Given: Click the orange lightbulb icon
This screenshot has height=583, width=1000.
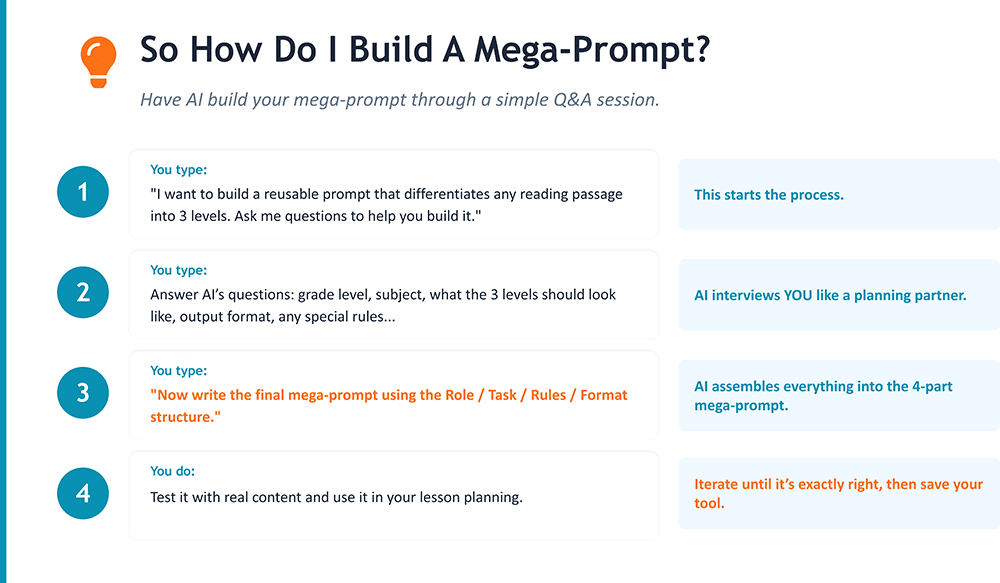Looking at the screenshot, I should click(98, 61).
